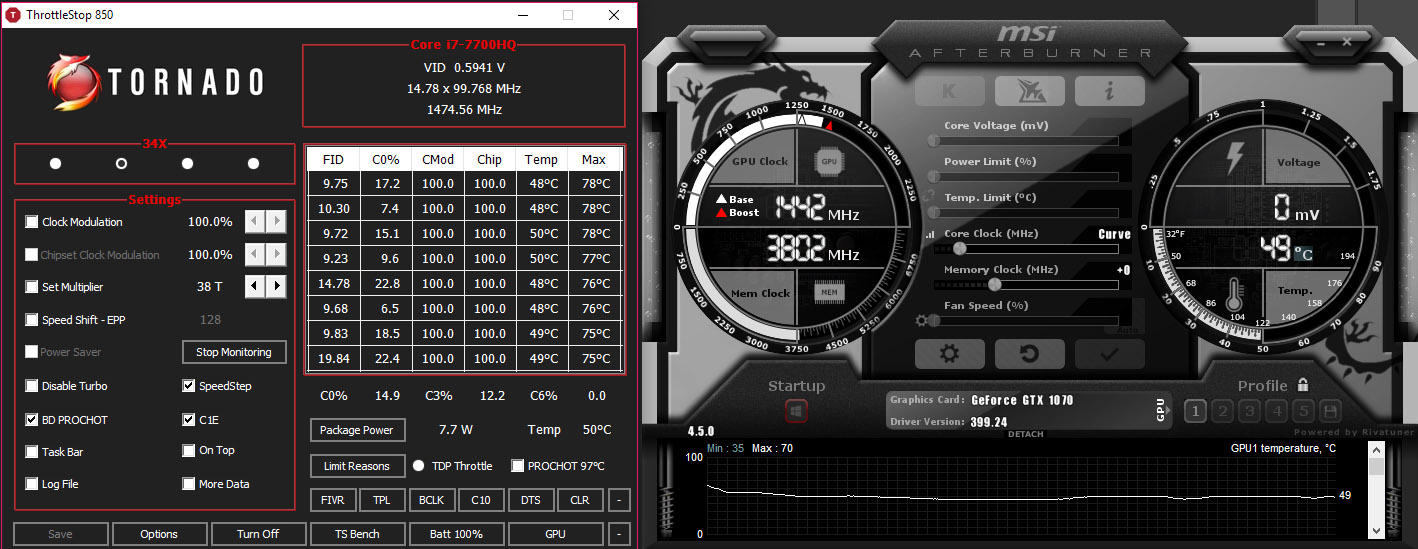Select first ThrottleStop profile radio button
The height and width of the screenshot is (549, 1418).
point(55,163)
